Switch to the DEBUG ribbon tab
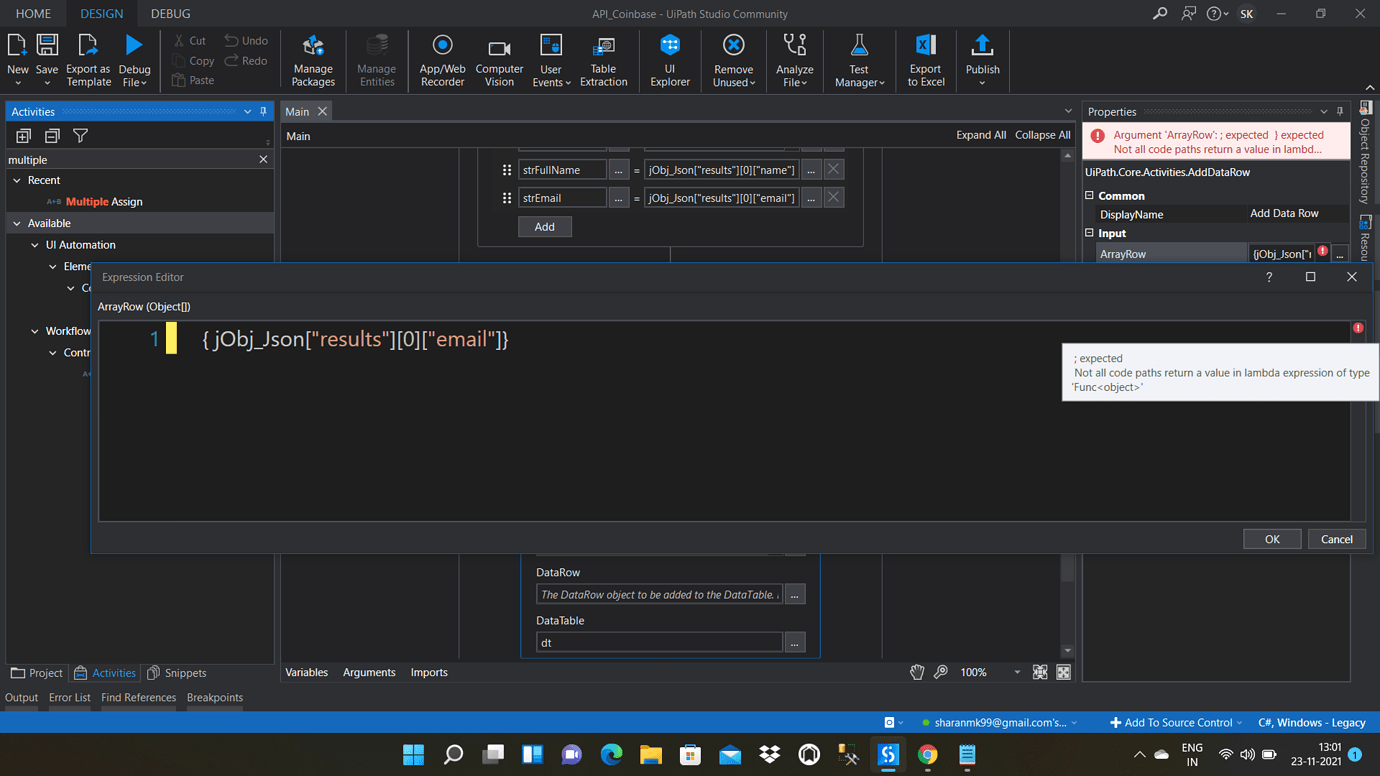The height and width of the screenshot is (776, 1380). [170, 14]
